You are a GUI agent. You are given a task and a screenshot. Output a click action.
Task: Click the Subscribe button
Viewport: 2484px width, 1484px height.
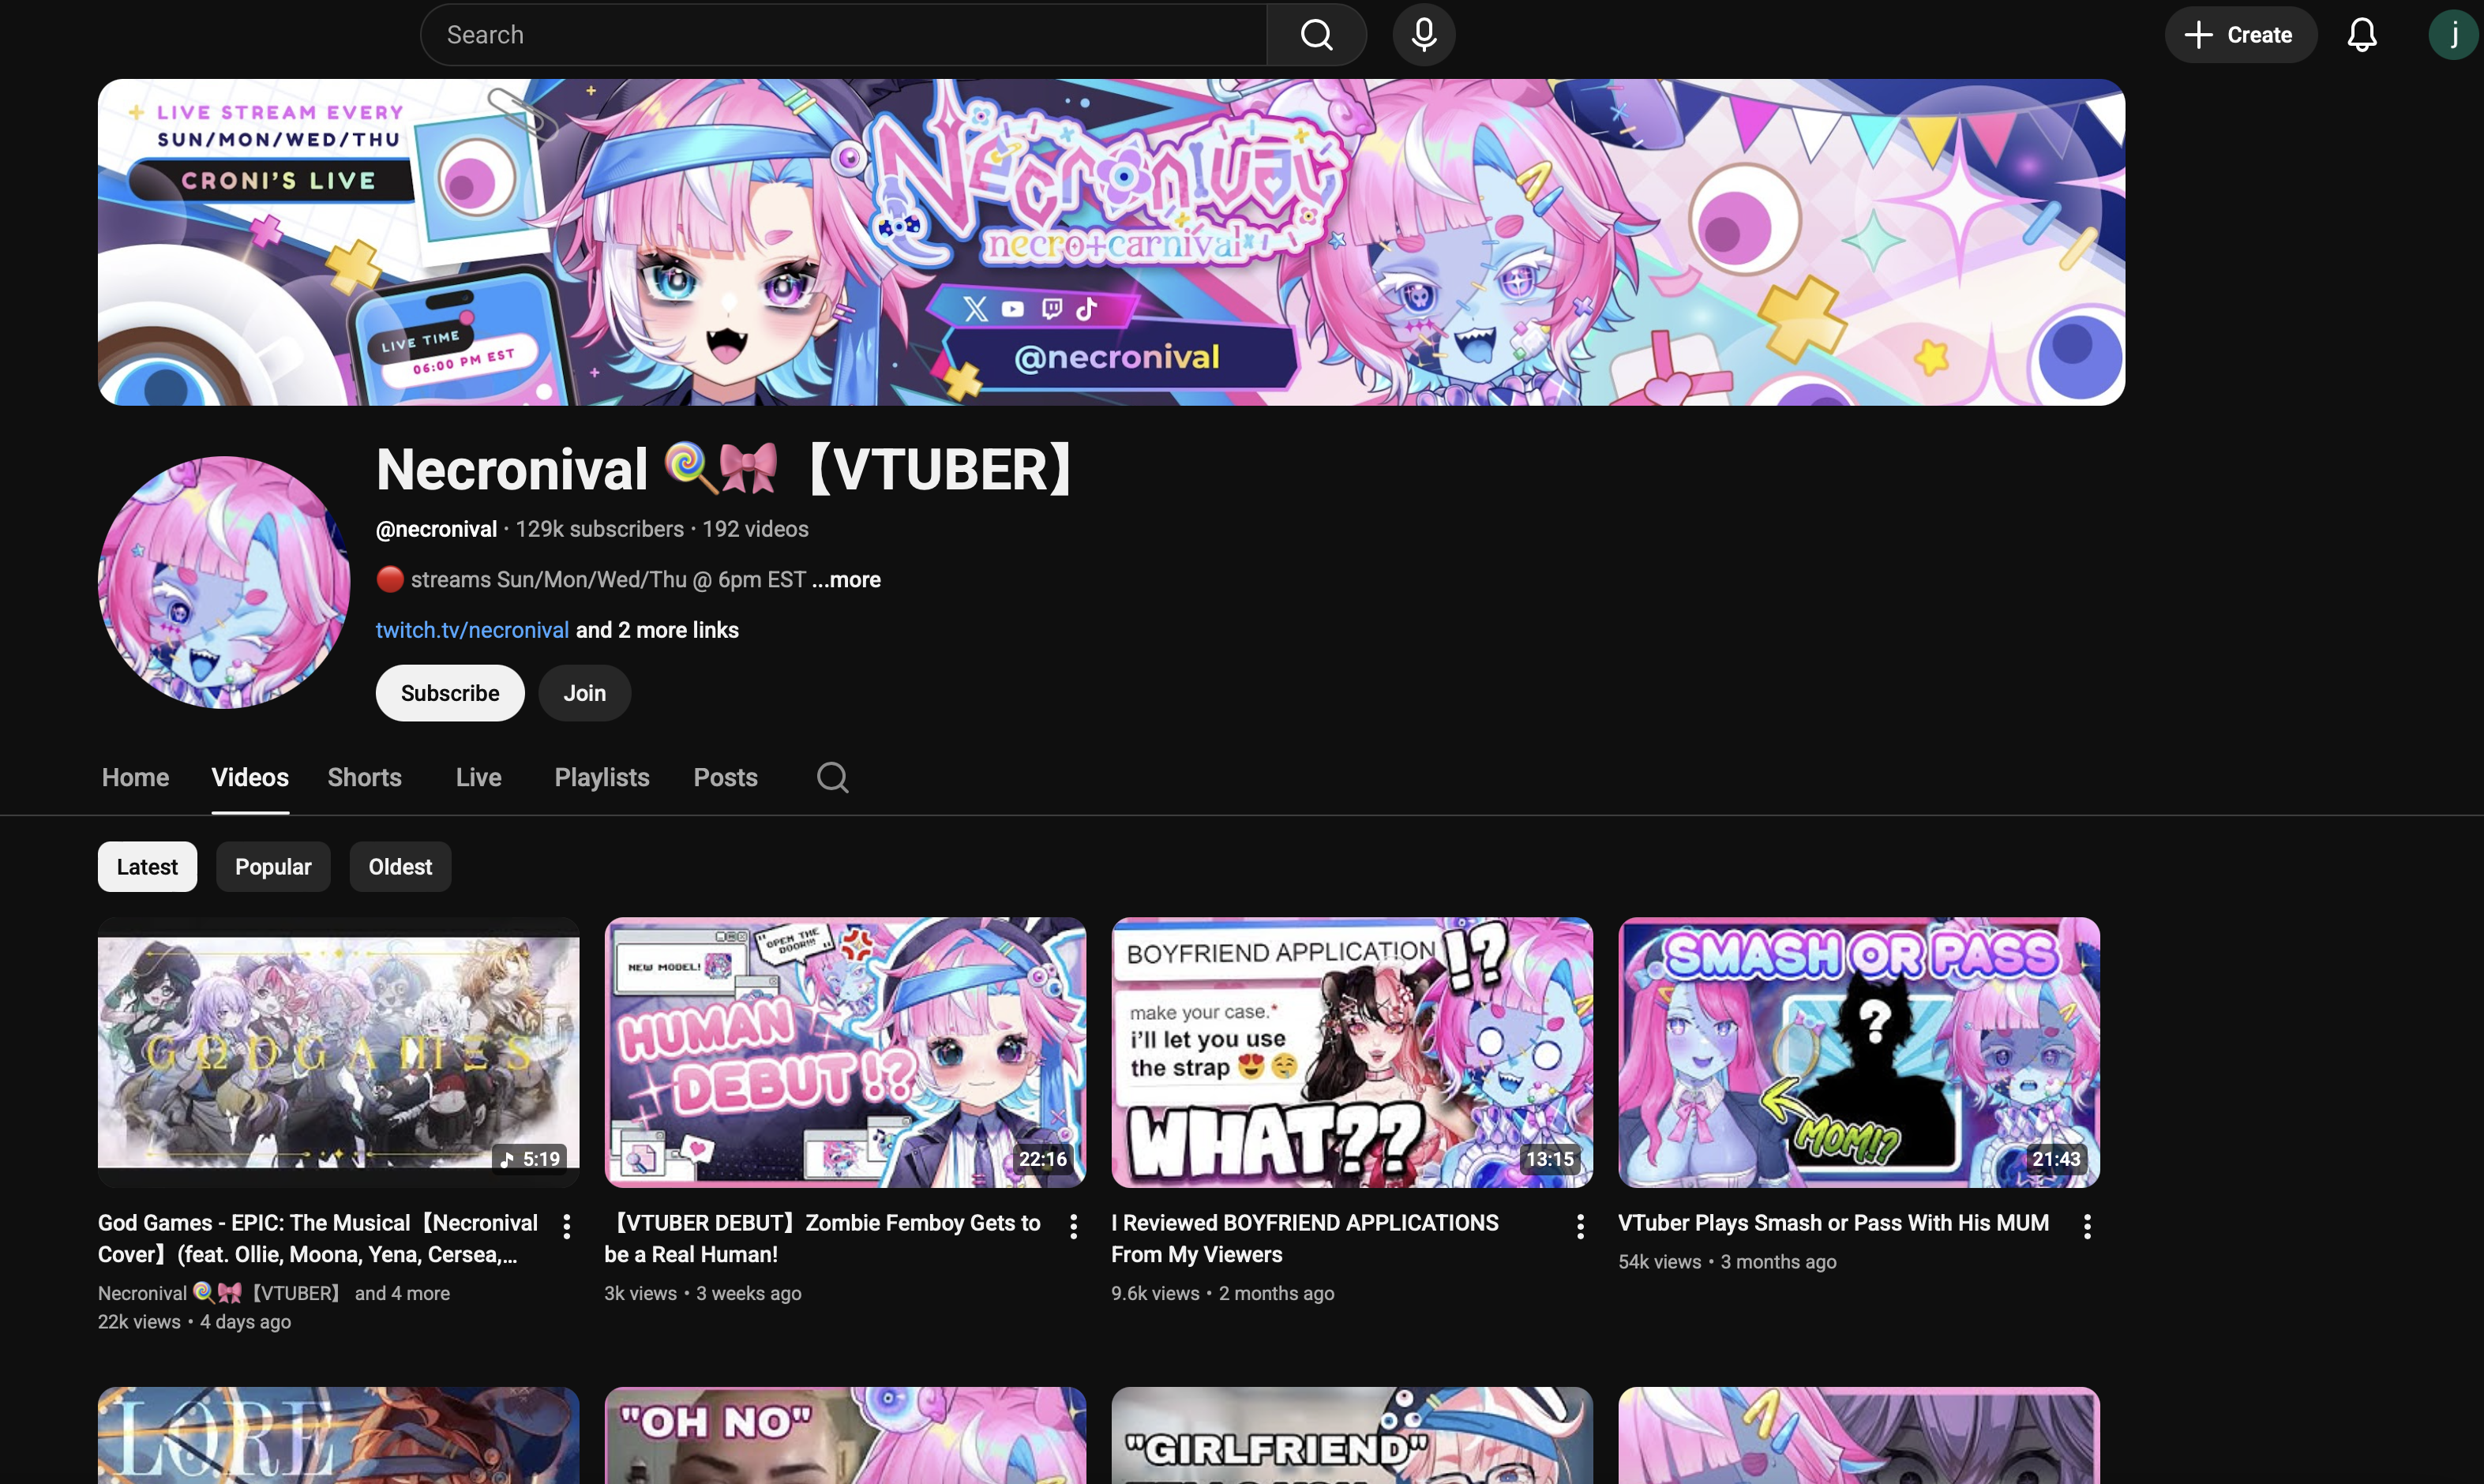pyautogui.click(x=449, y=693)
